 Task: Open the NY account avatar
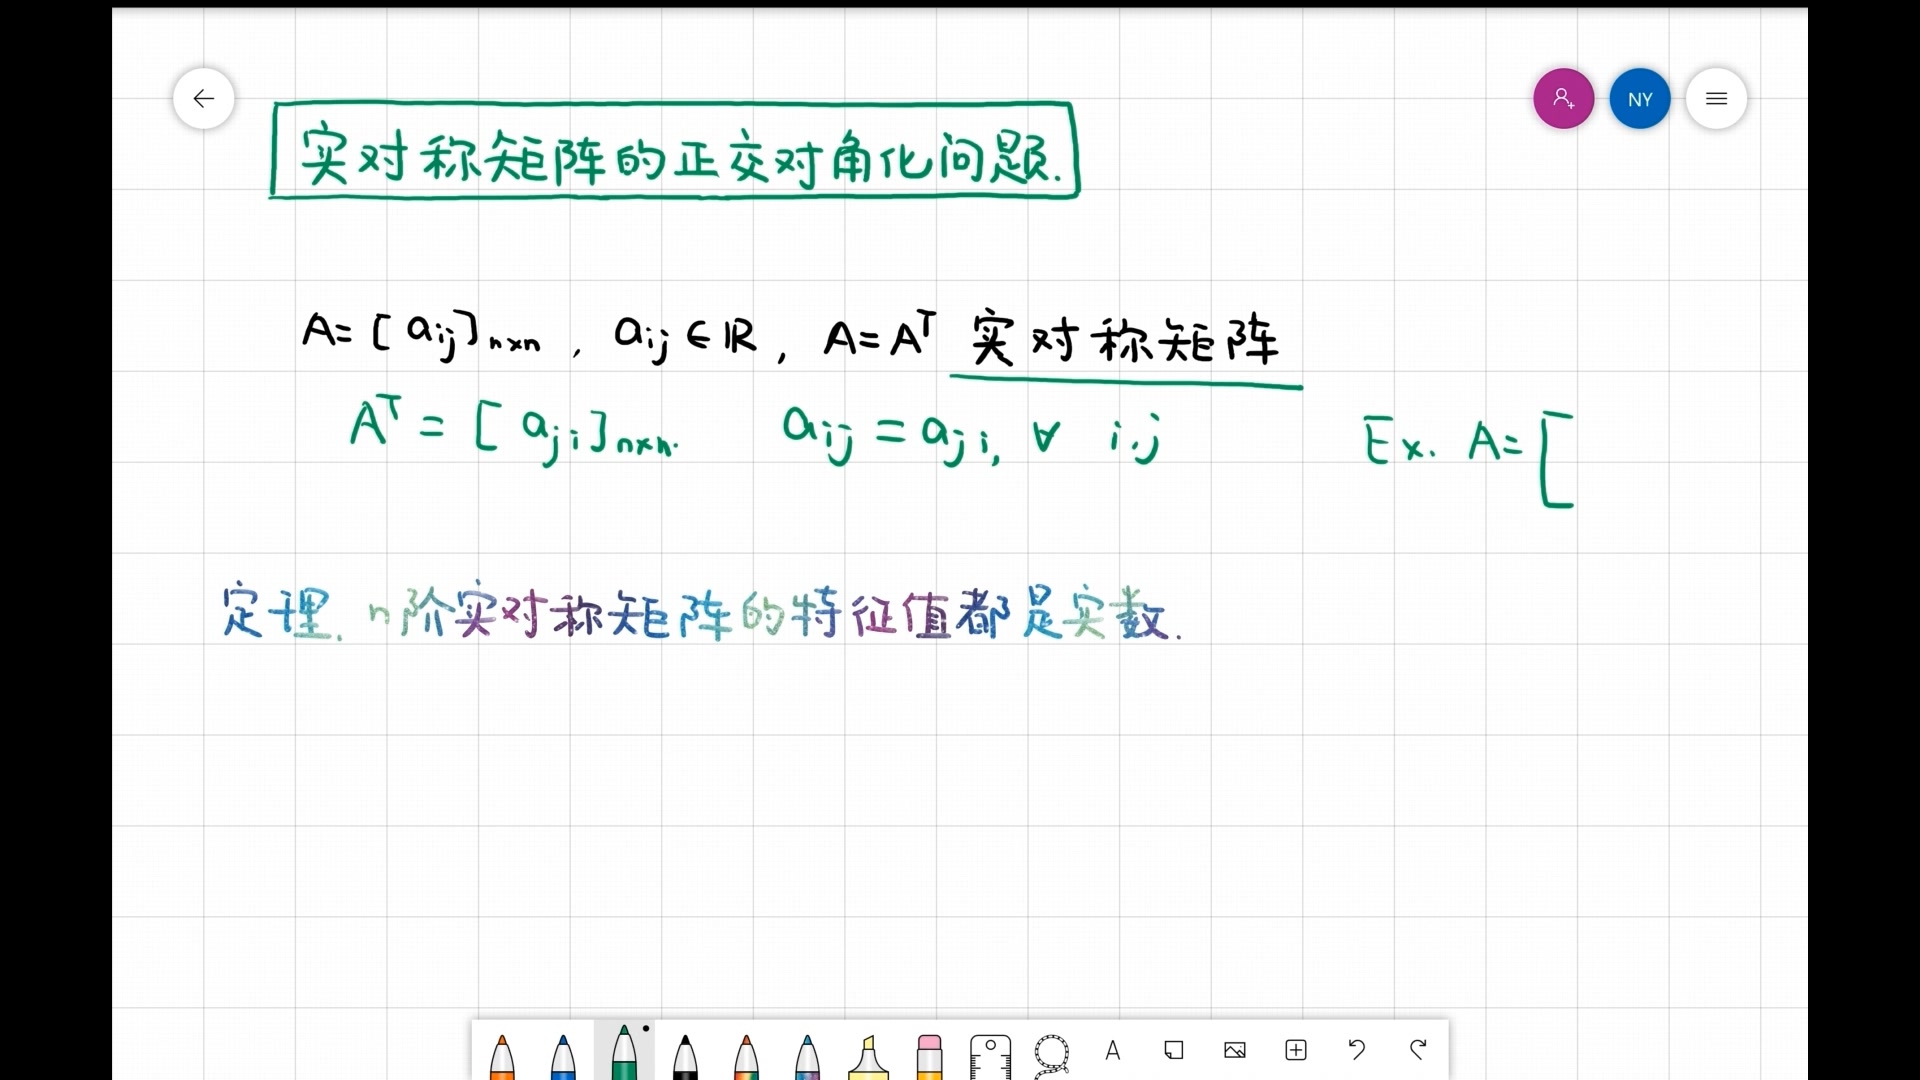1639,98
